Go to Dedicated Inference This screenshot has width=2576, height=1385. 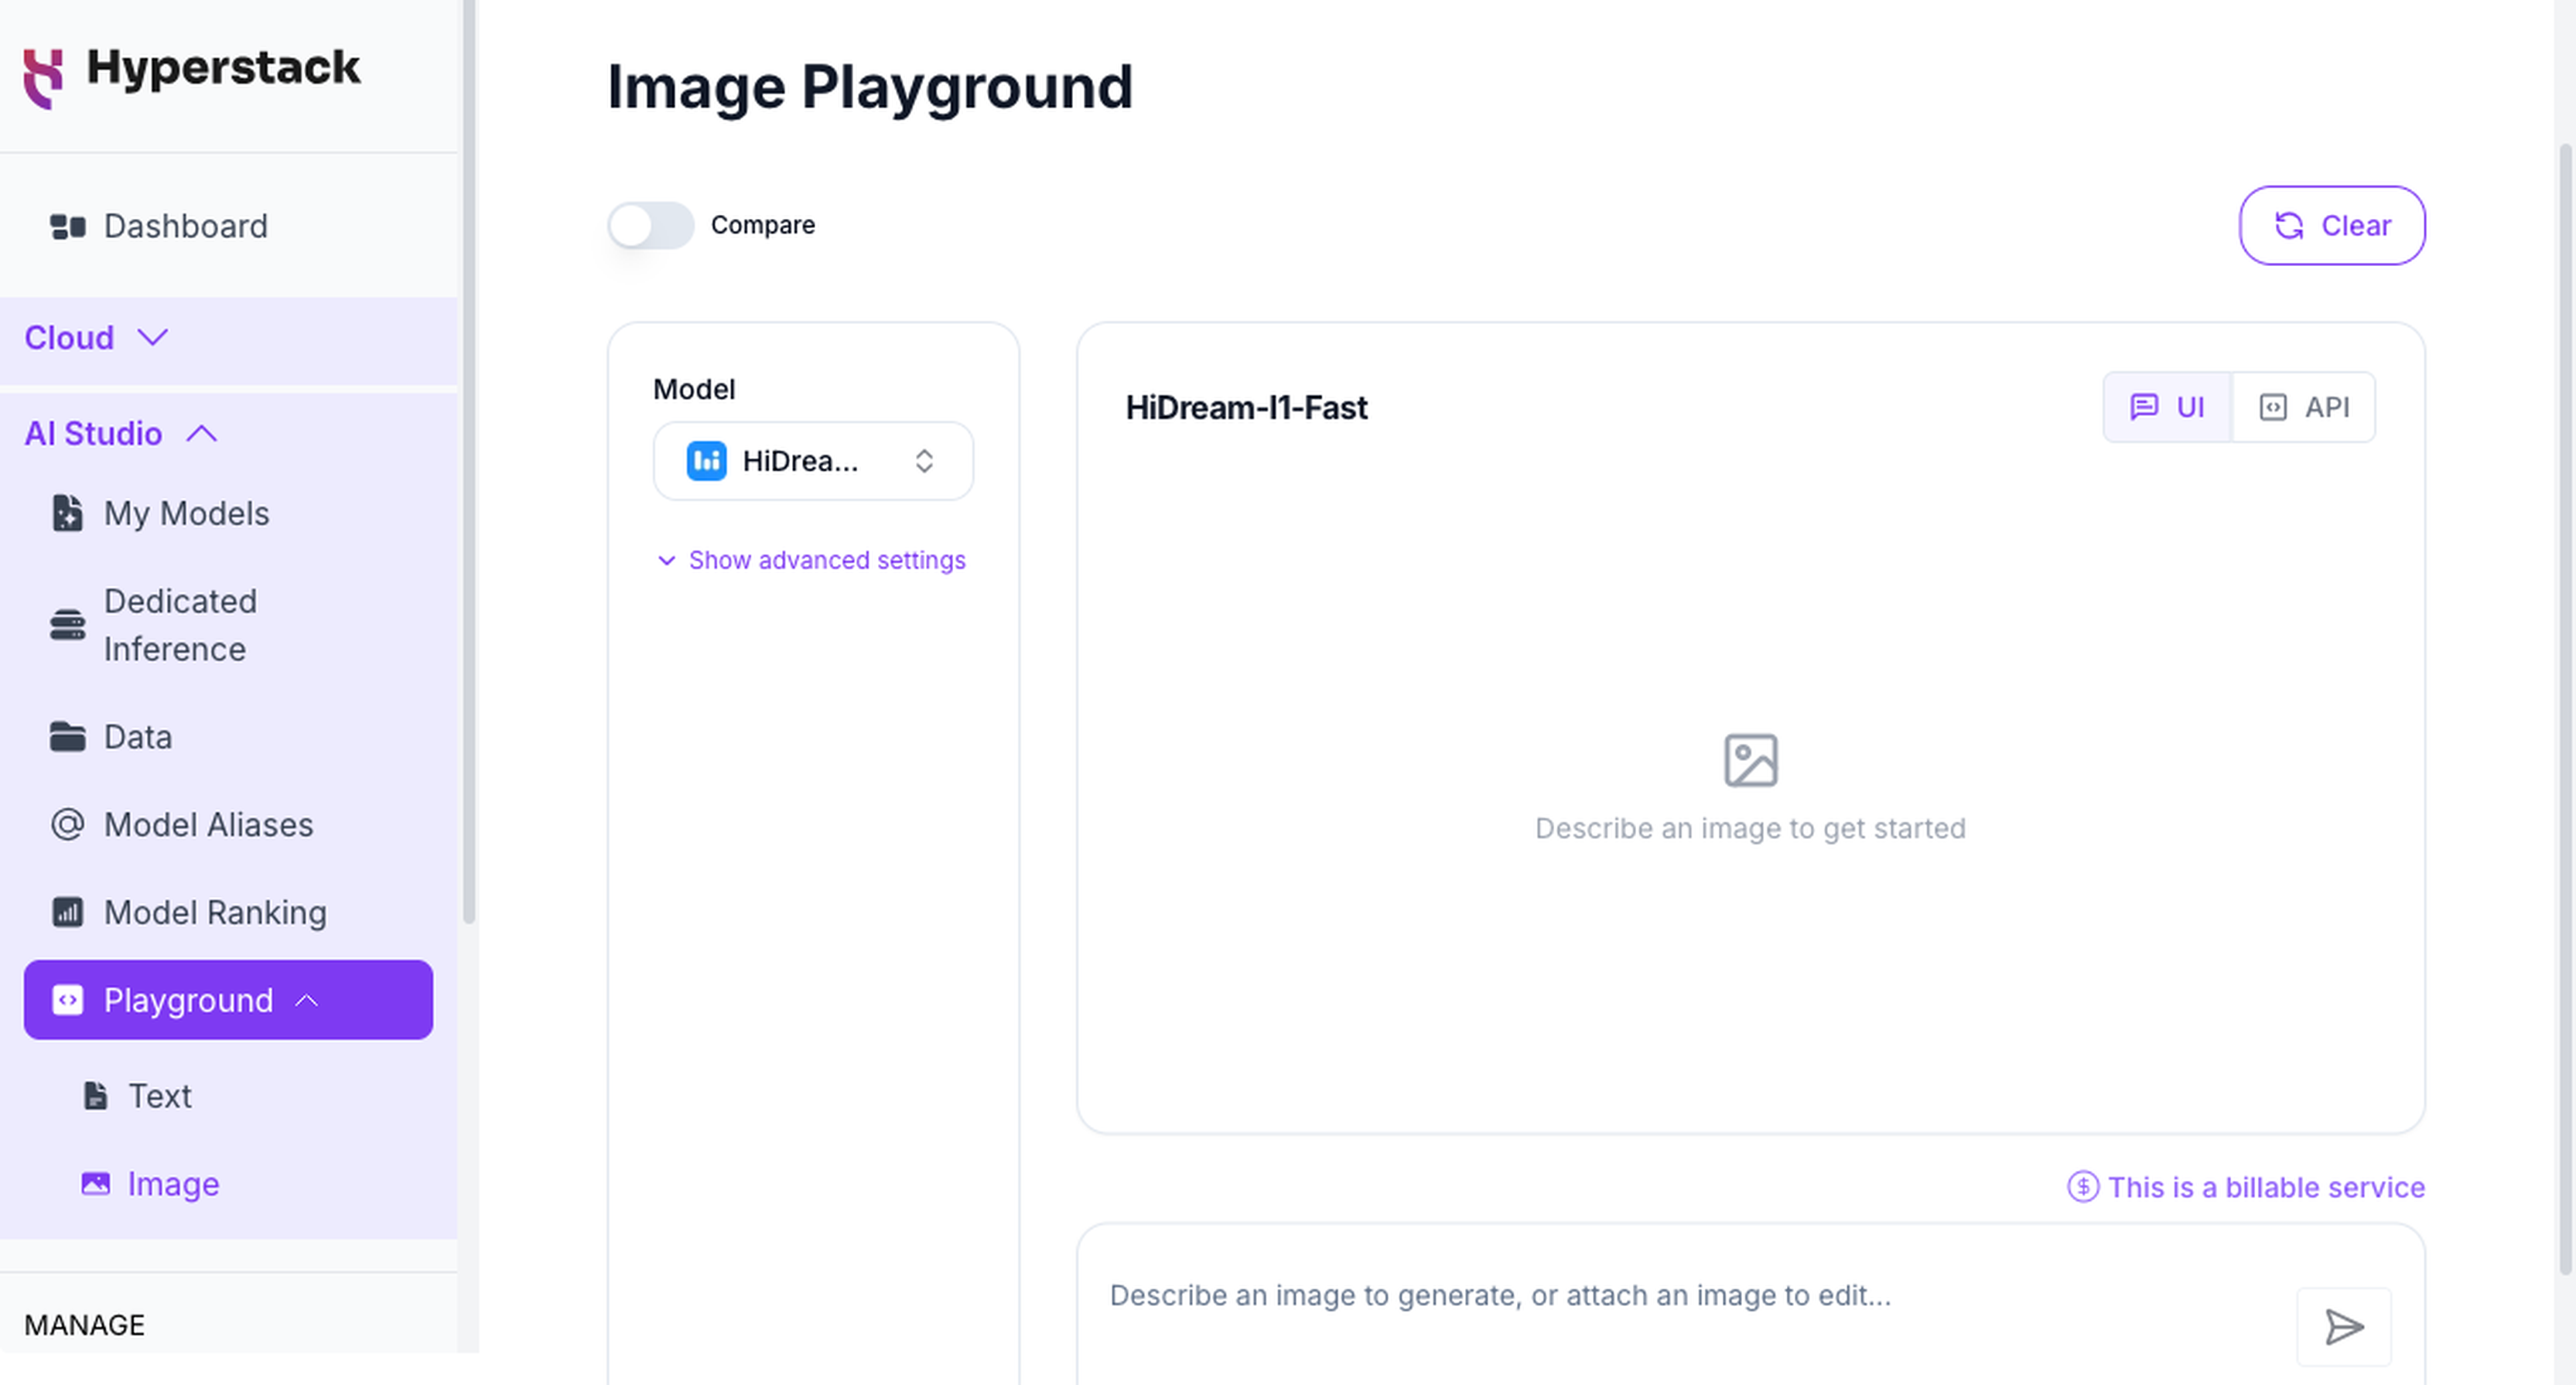coord(229,625)
